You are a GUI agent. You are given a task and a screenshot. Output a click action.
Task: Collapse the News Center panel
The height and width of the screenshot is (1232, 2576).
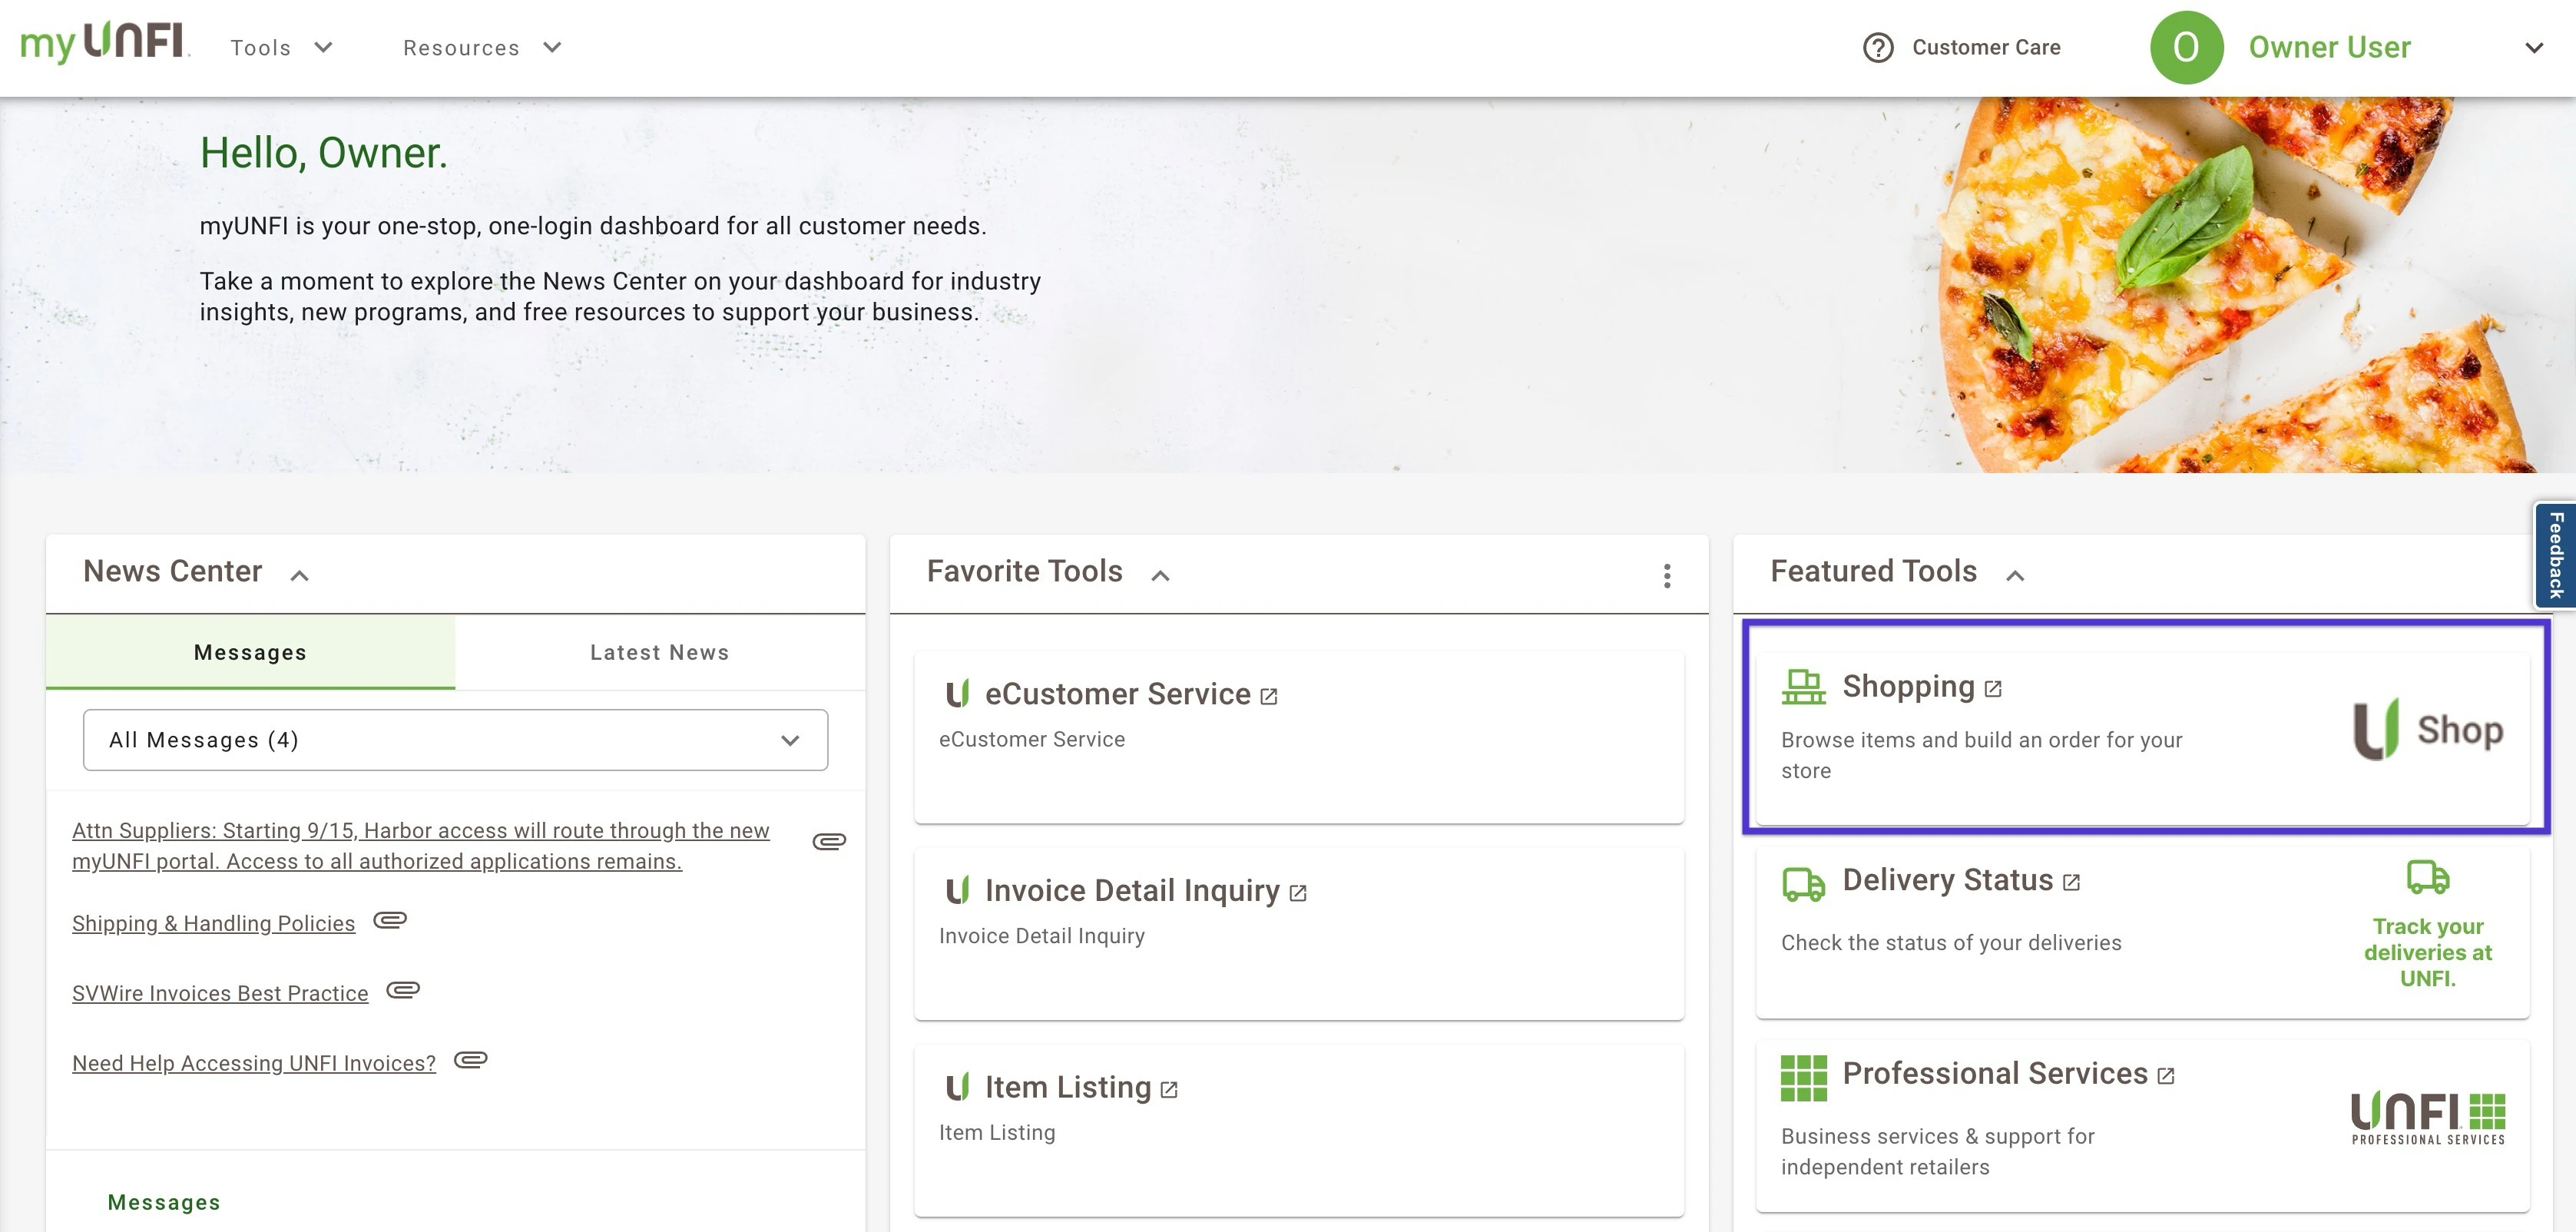coord(299,575)
